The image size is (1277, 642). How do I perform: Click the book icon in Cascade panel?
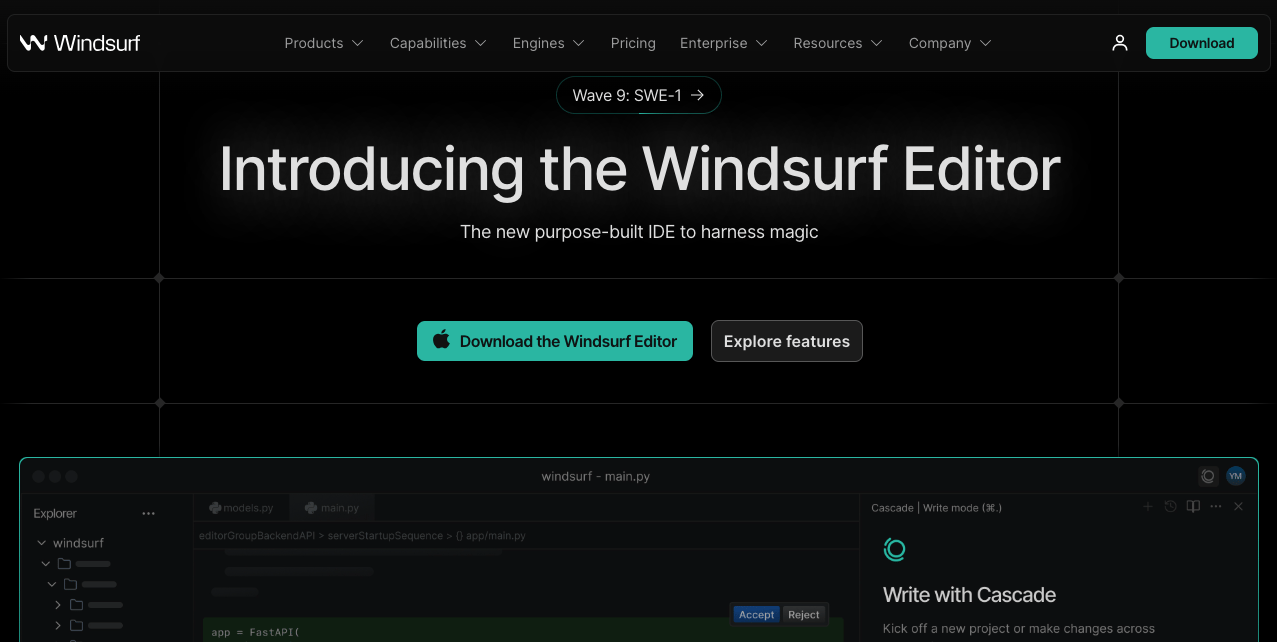point(1193,507)
